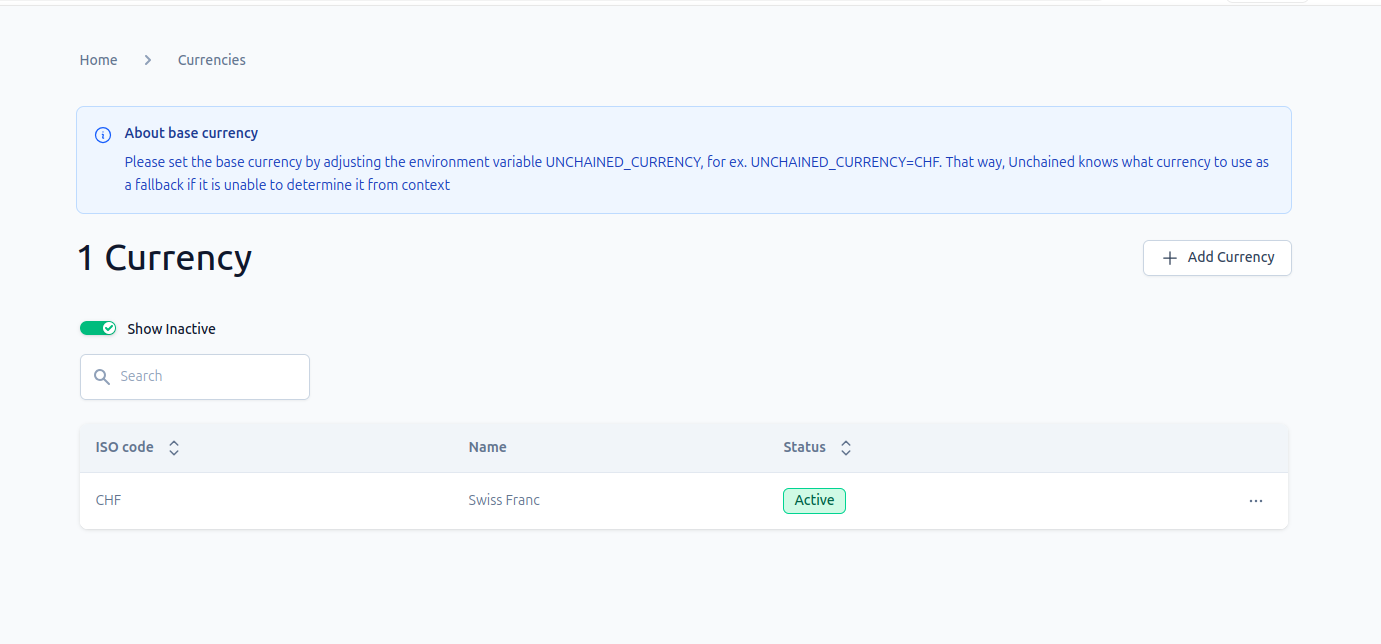The width and height of the screenshot is (1381, 644).
Task: Click the Active status badge
Action: 814,501
